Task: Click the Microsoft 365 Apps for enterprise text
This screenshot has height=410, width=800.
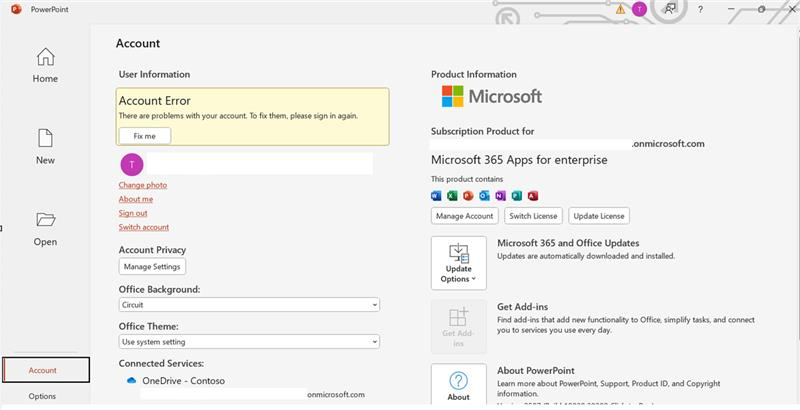Action: (x=519, y=160)
